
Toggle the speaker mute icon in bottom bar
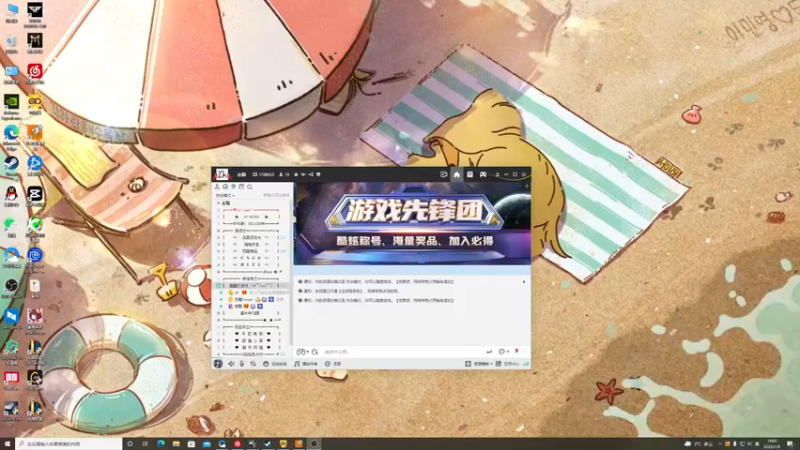click(231, 364)
